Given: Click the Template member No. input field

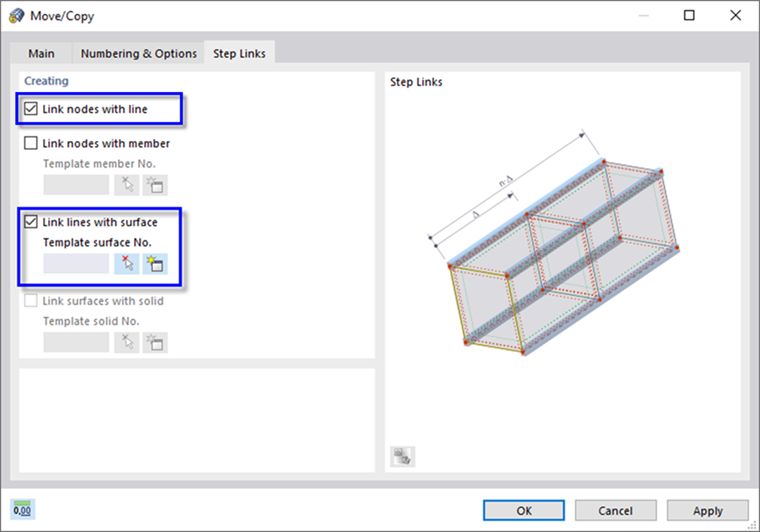Looking at the screenshot, I should coord(76,185).
